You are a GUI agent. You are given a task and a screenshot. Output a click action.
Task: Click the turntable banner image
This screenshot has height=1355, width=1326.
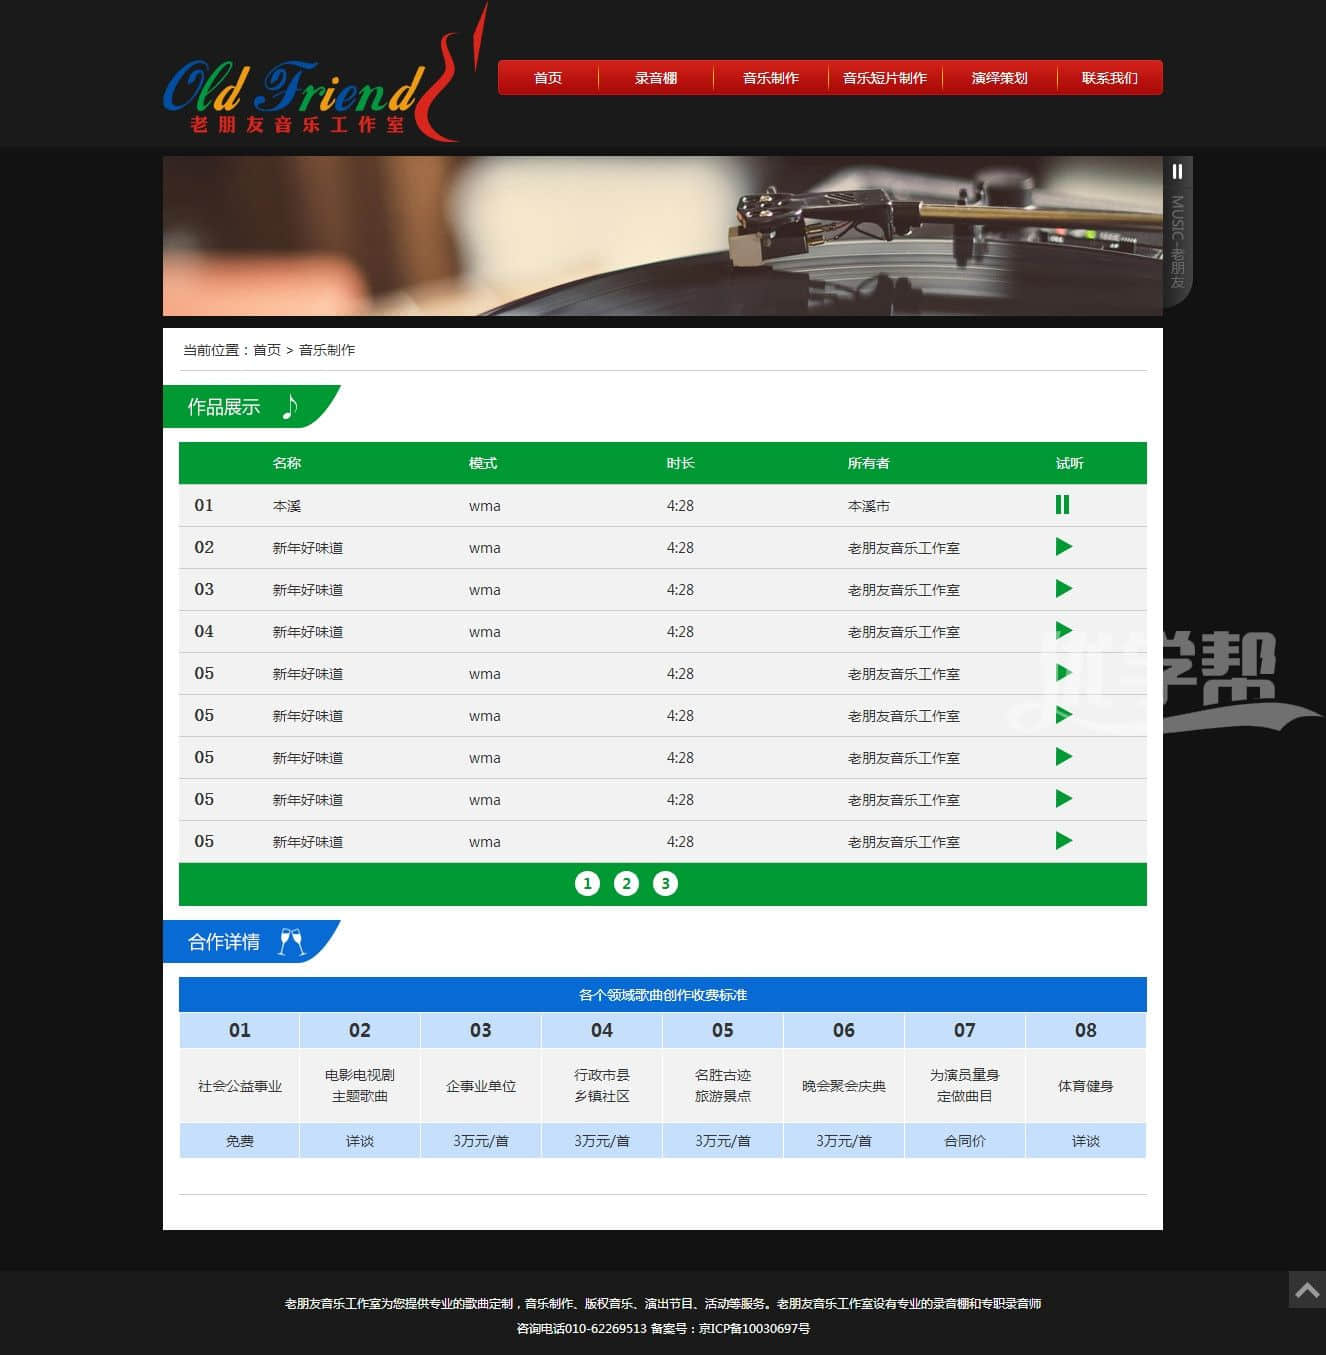coord(662,236)
